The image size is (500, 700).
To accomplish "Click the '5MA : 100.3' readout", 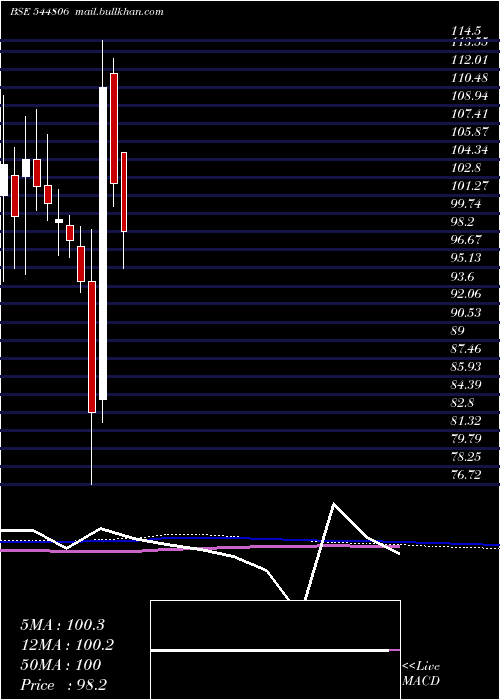I will click(x=62, y=625).
